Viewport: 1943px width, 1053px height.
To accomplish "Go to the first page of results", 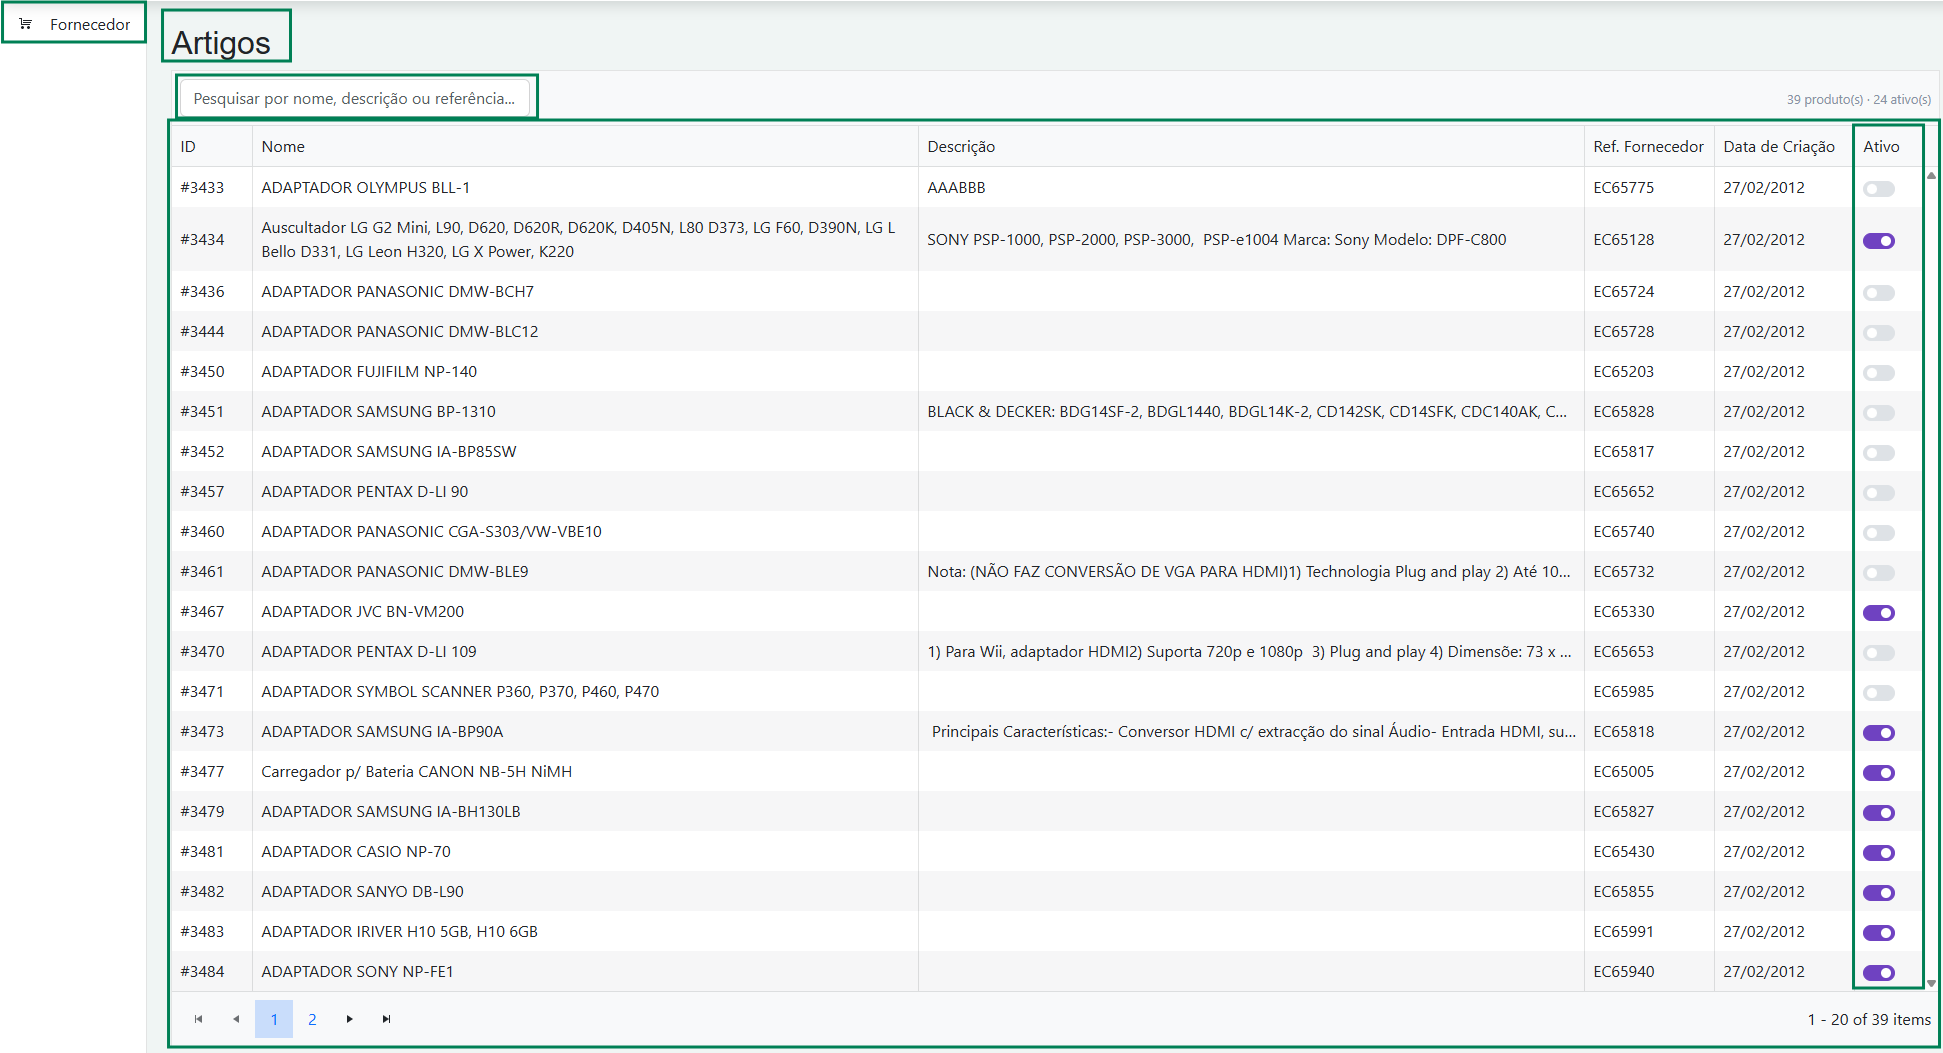I will click(x=198, y=1019).
